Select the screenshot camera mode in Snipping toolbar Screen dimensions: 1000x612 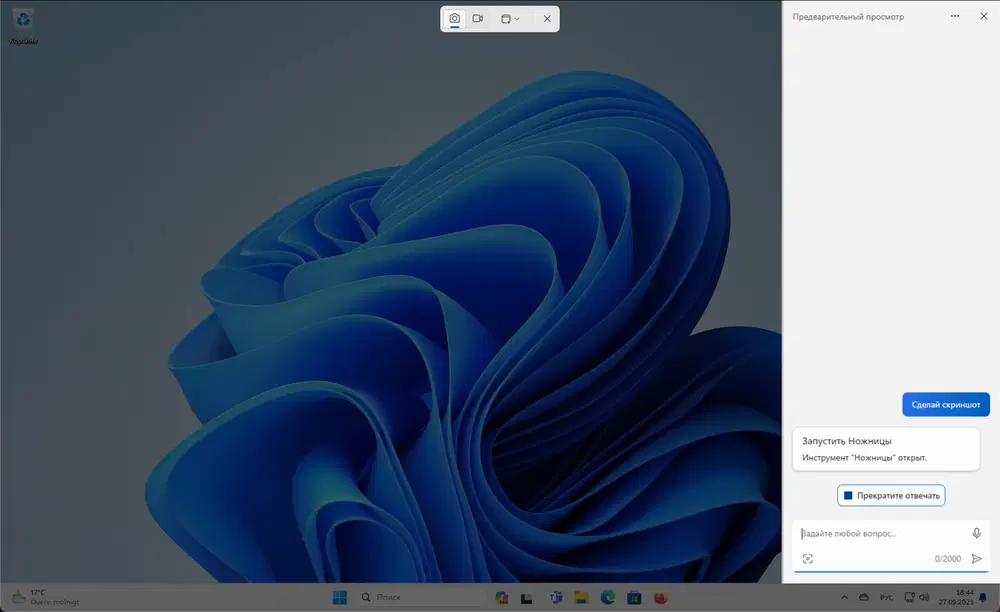pyautogui.click(x=454, y=18)
